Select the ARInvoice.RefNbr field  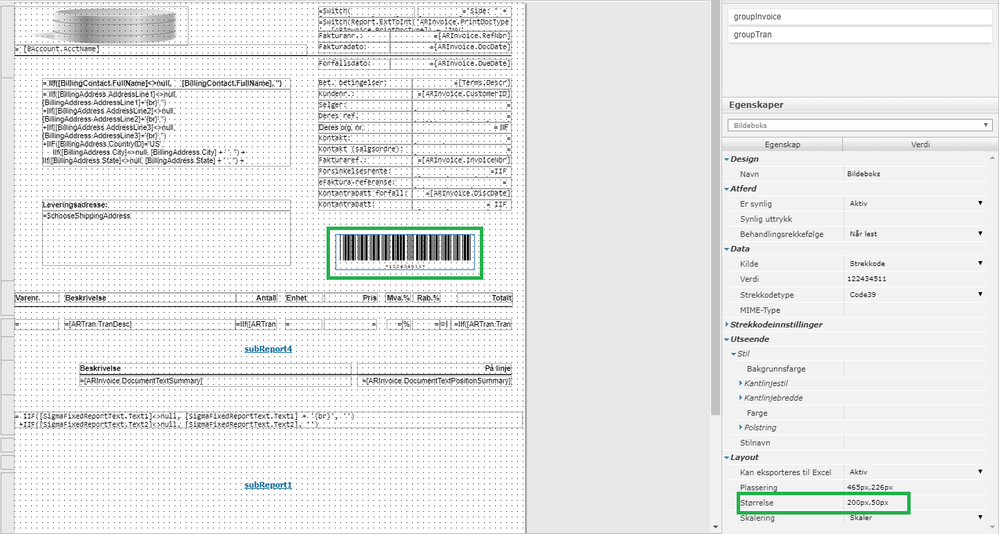pyautogui.click(x=450, y=36)
